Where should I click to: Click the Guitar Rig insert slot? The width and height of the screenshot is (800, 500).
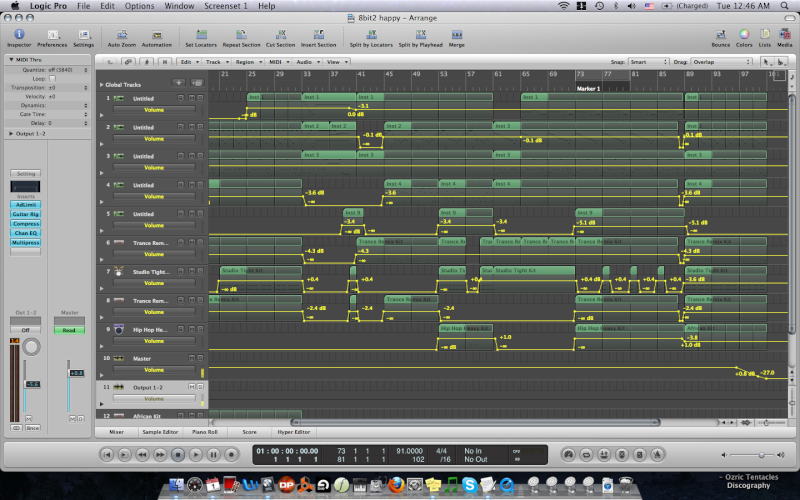tap(26, 214)
